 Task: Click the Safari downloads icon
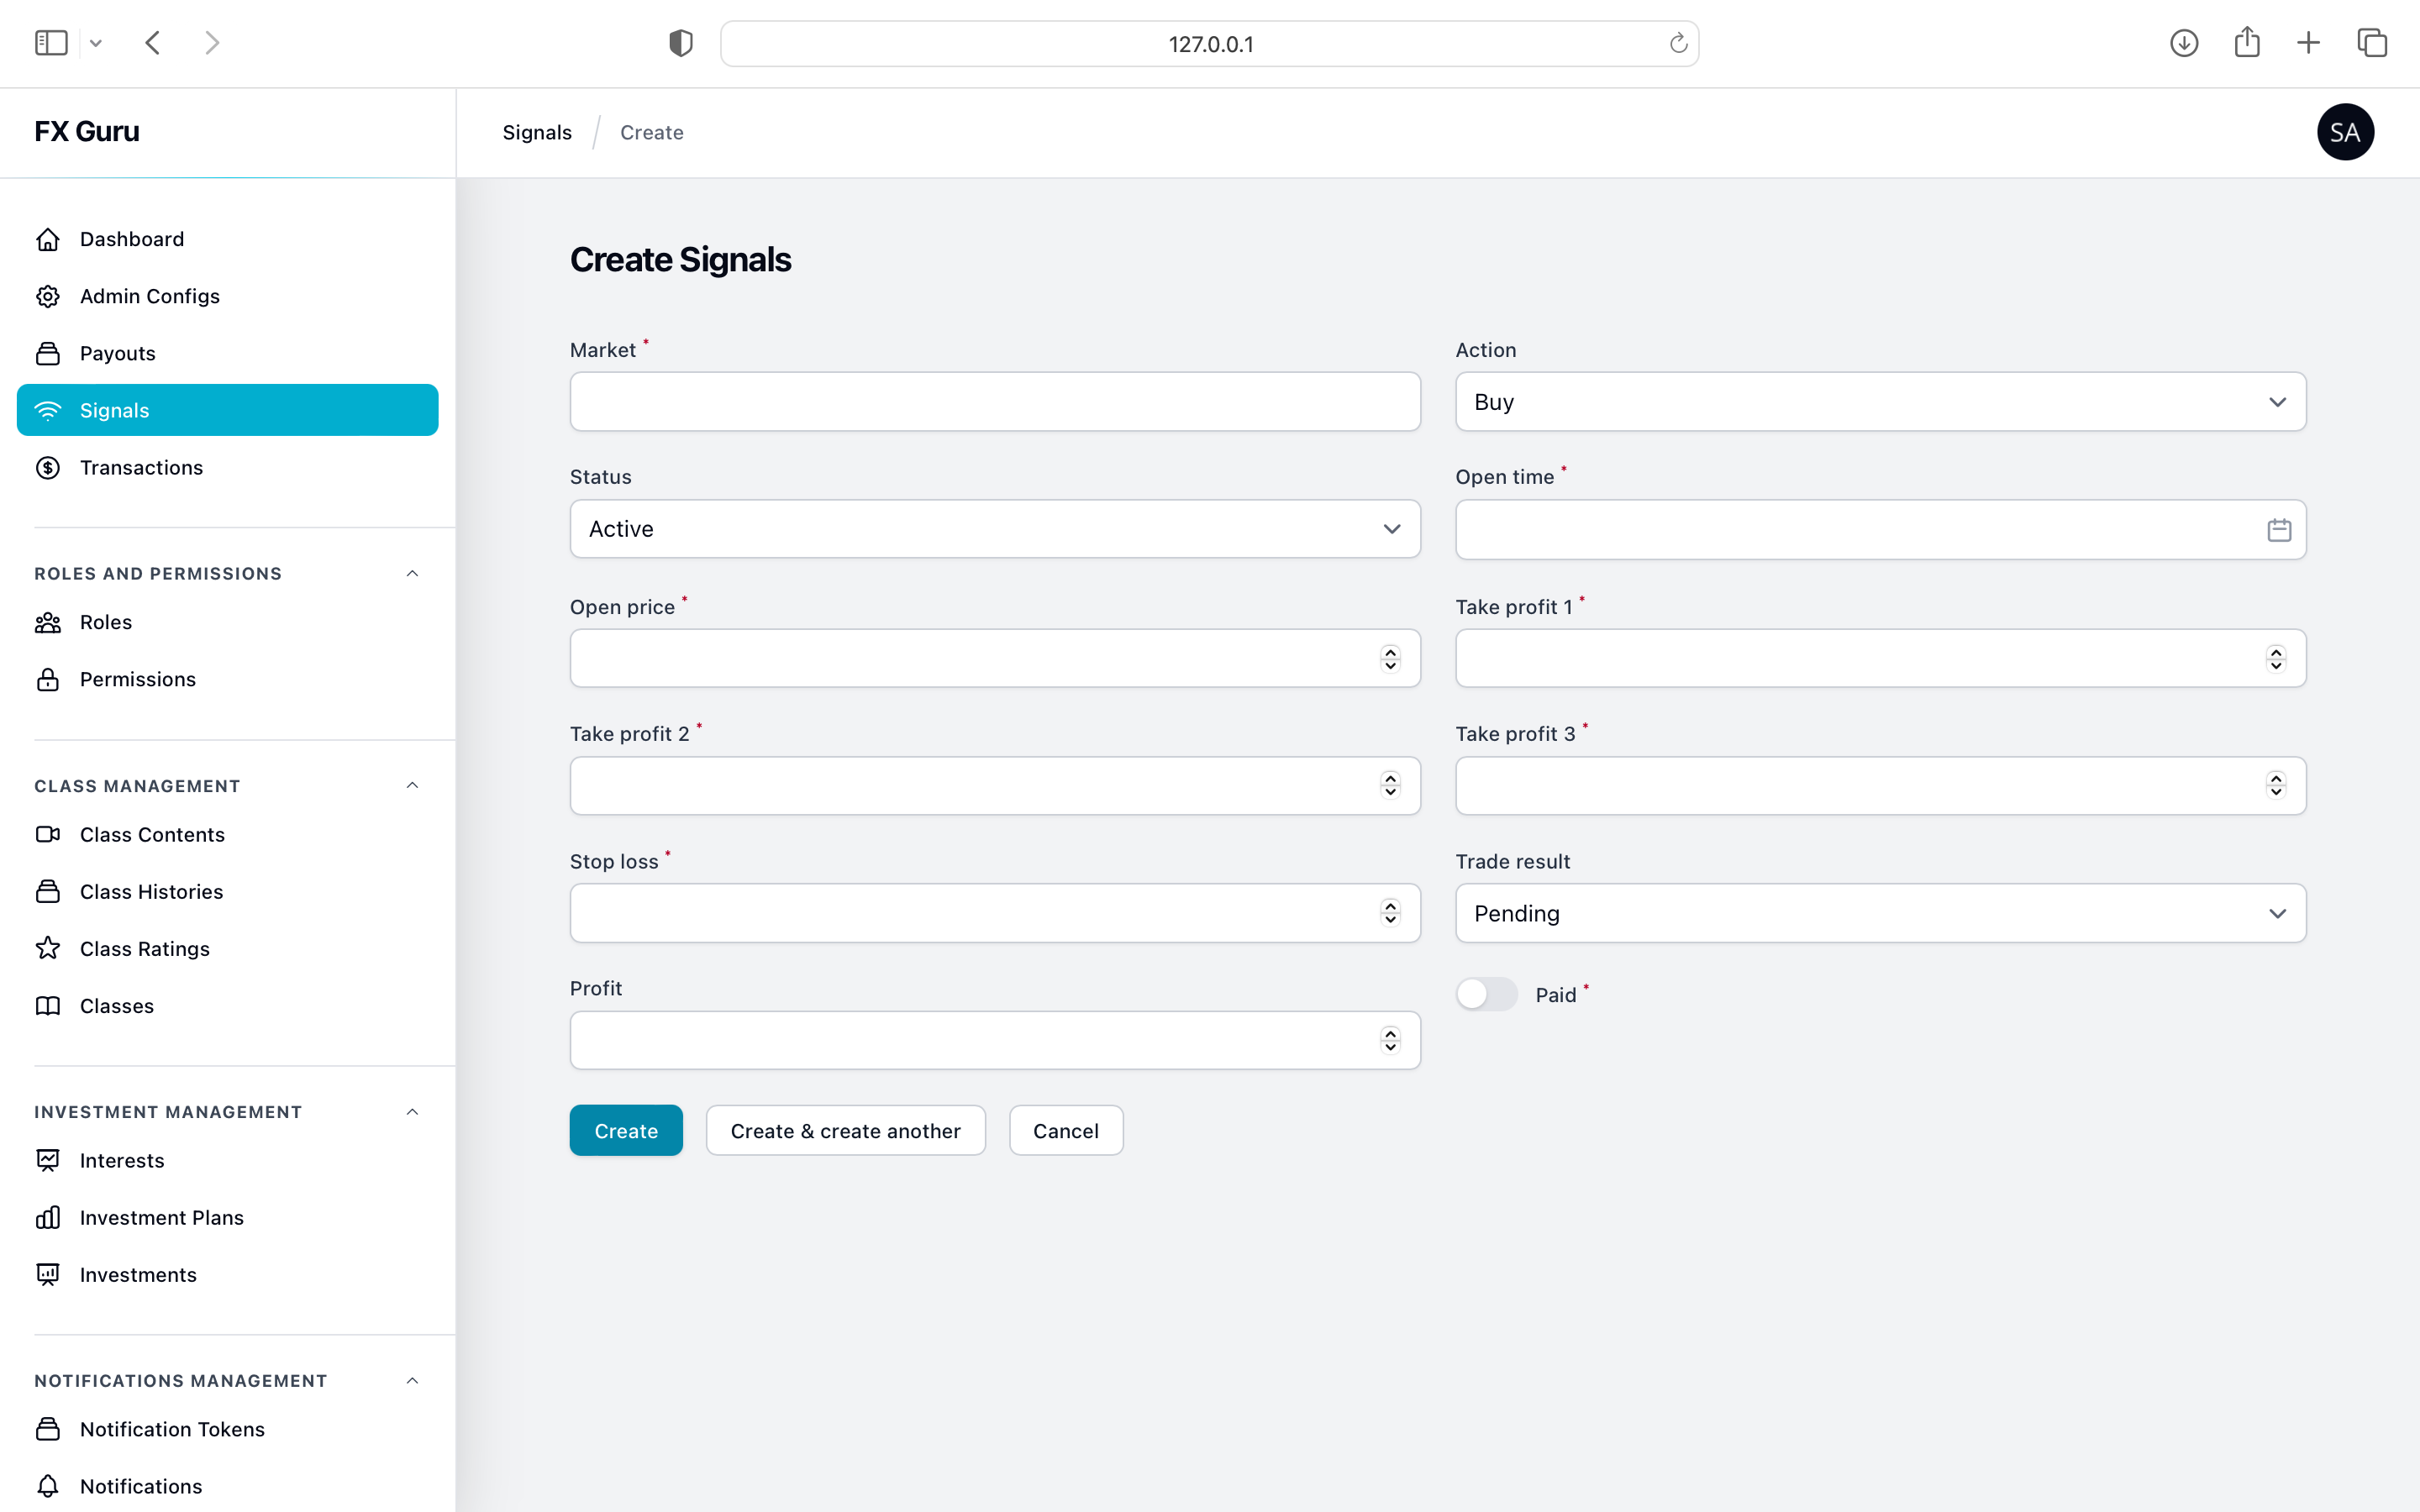tap(2183, 43)
